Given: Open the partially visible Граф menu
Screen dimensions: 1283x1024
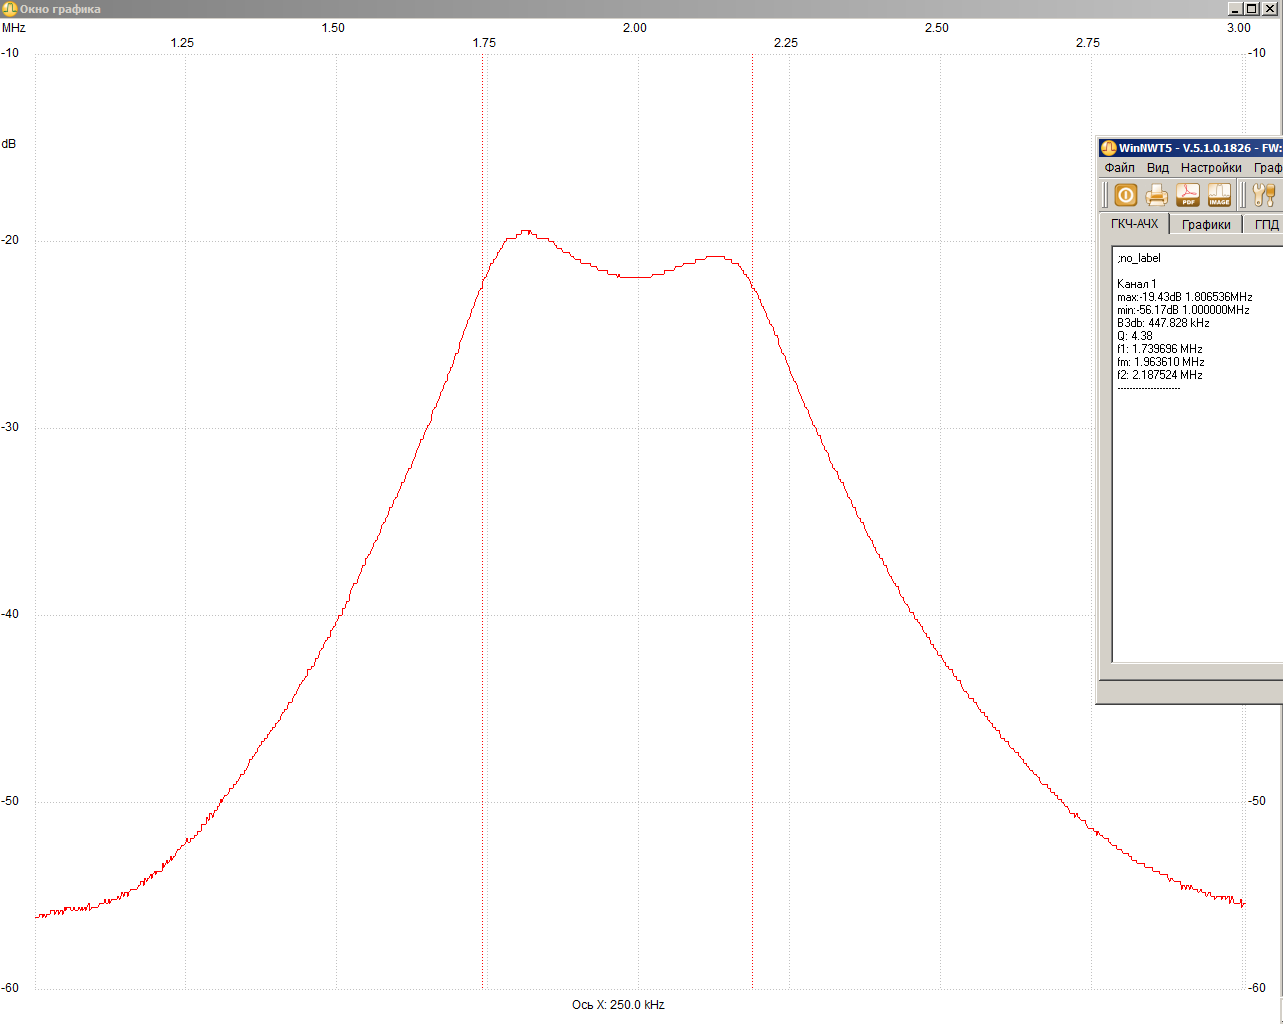Looking at the screenshot, I should (x=1267, y=168).
